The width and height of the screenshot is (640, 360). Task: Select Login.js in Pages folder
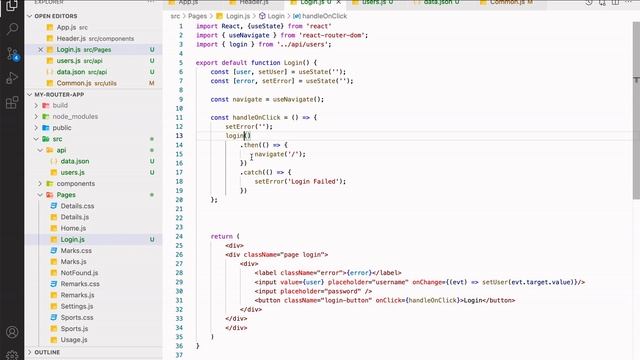tap(93, 240)
